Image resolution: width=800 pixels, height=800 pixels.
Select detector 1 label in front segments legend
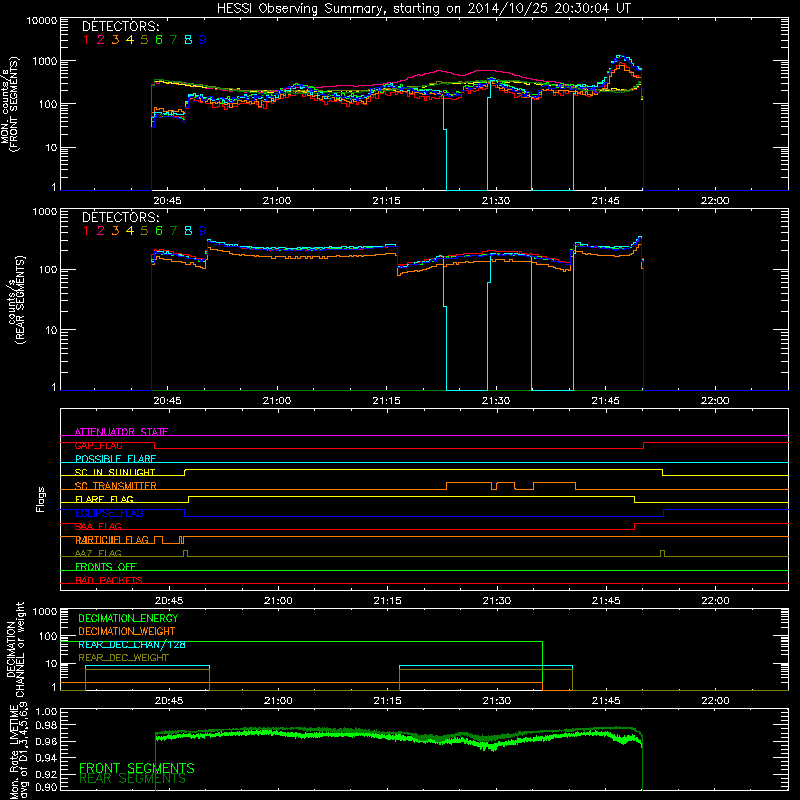(86, 40)
